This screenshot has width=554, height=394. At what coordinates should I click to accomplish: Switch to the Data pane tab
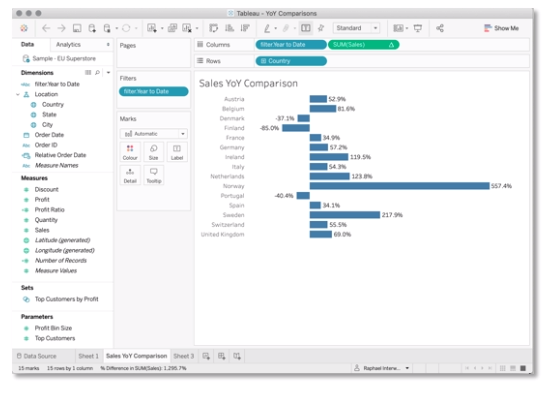pyautogui.click(x=28, y=45)
